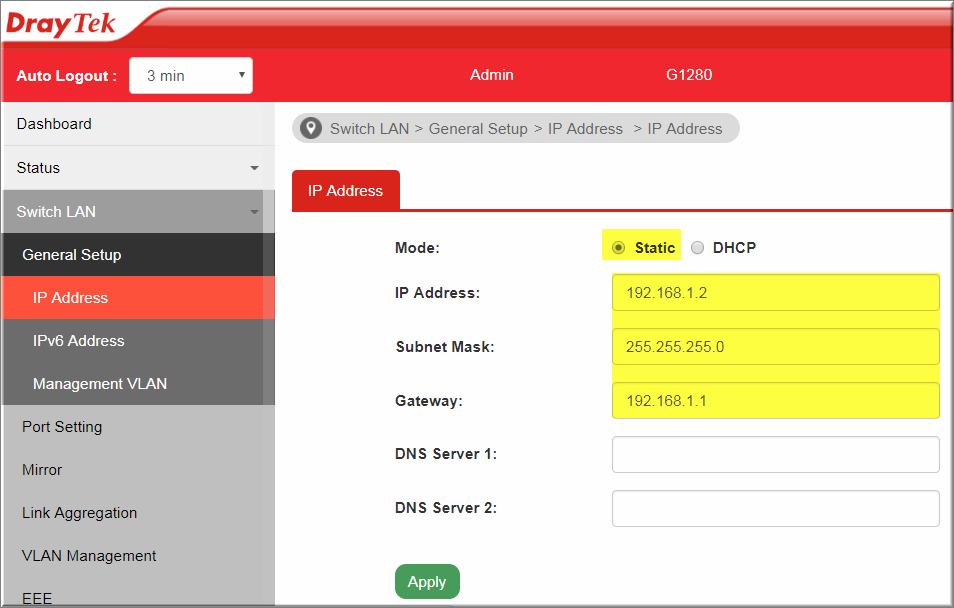Click the Admin label in header

pos(492,75)
